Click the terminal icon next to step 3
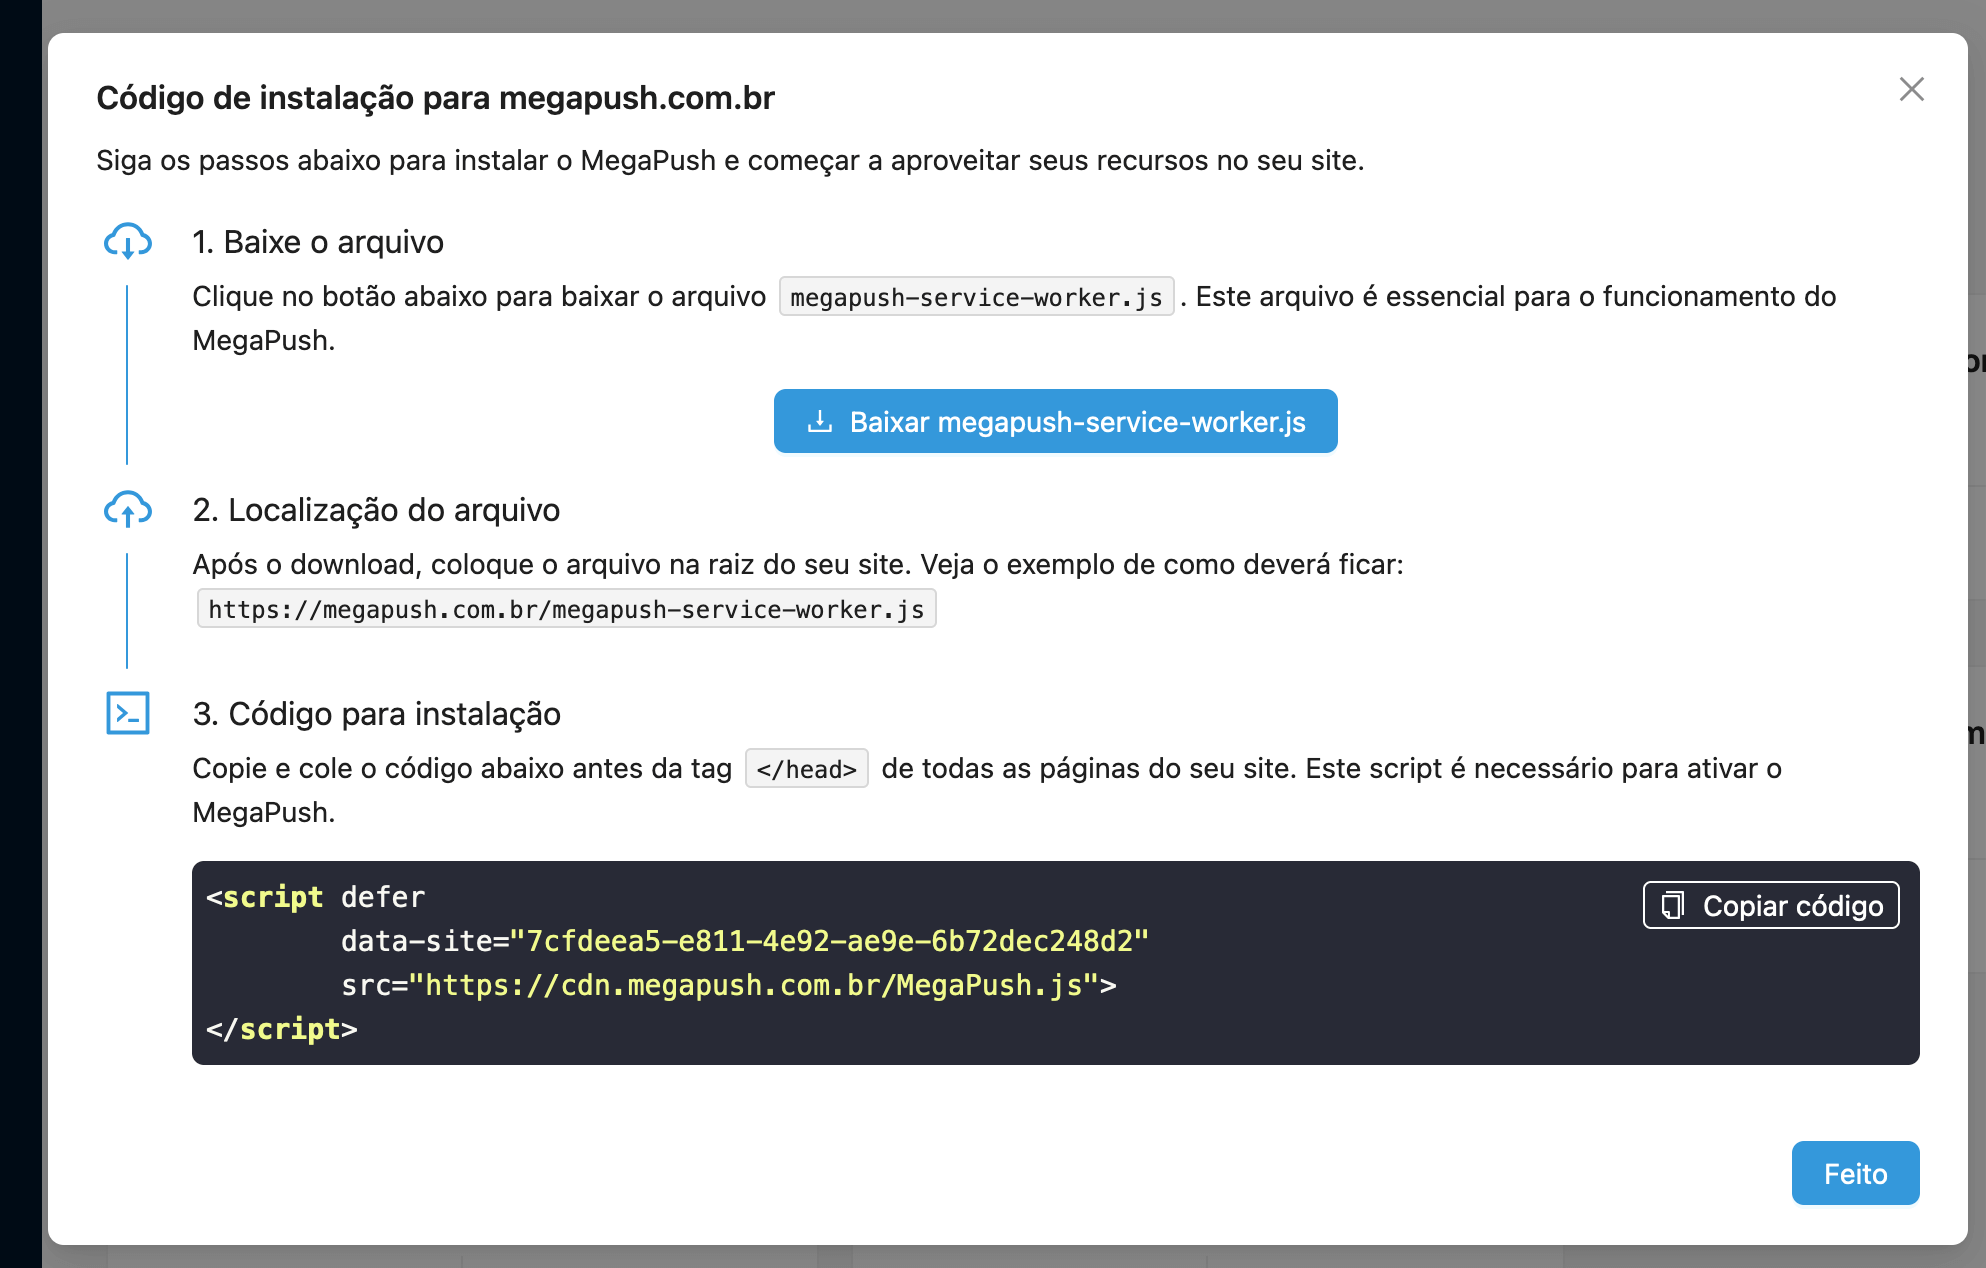Viewport: 1986px width, 1268px height. point(127,713)
